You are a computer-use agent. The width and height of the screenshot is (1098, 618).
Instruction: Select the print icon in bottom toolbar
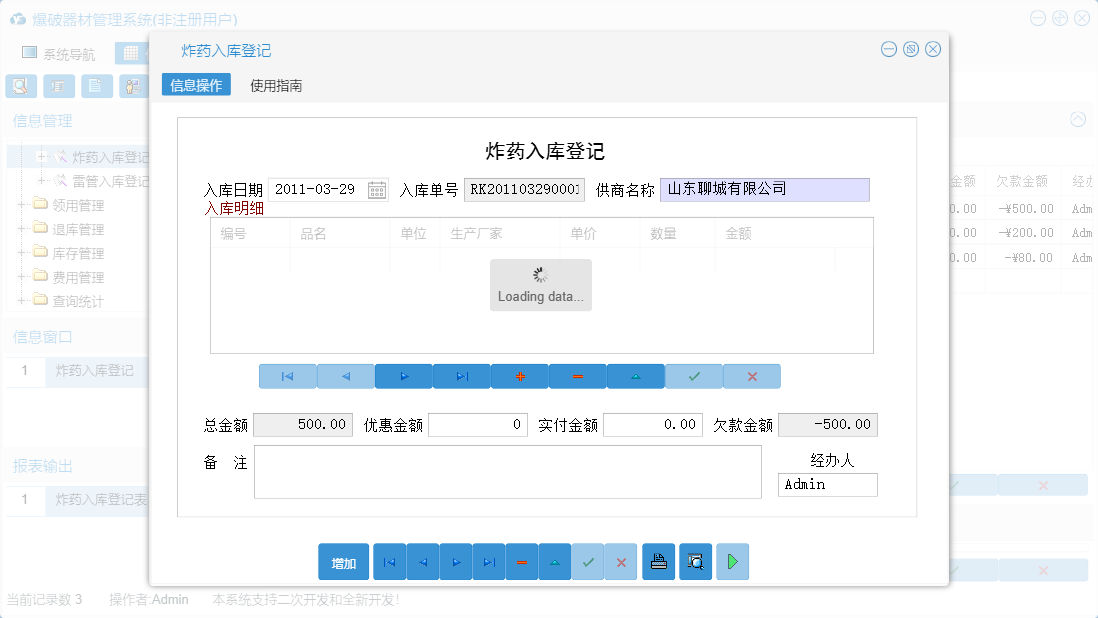point(658,561)
